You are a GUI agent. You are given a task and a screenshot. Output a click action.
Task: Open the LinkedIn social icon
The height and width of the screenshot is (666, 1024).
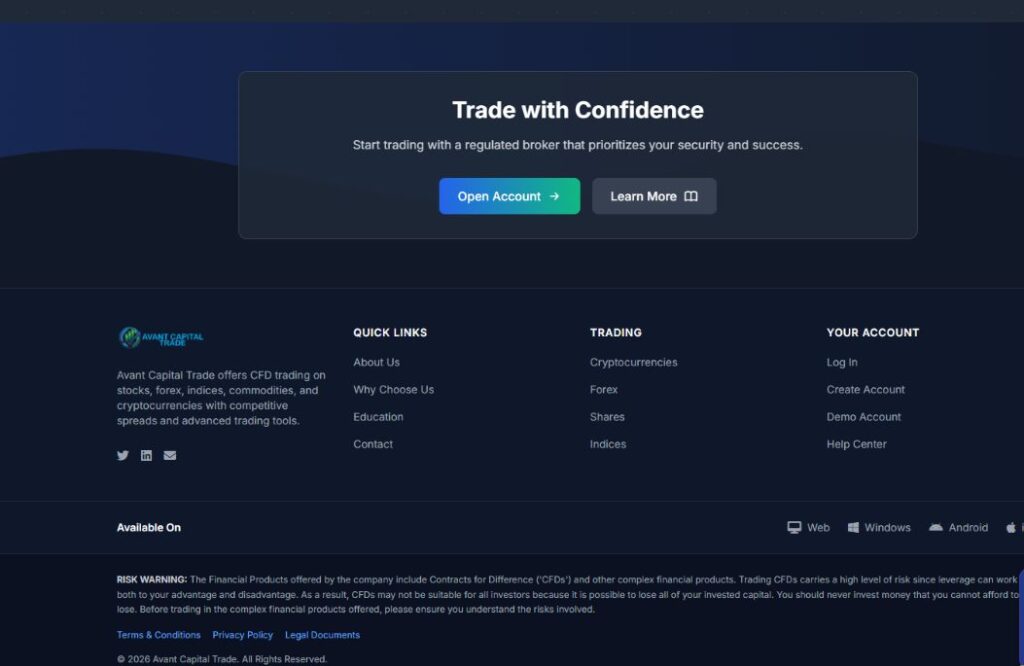coord(146,456)
